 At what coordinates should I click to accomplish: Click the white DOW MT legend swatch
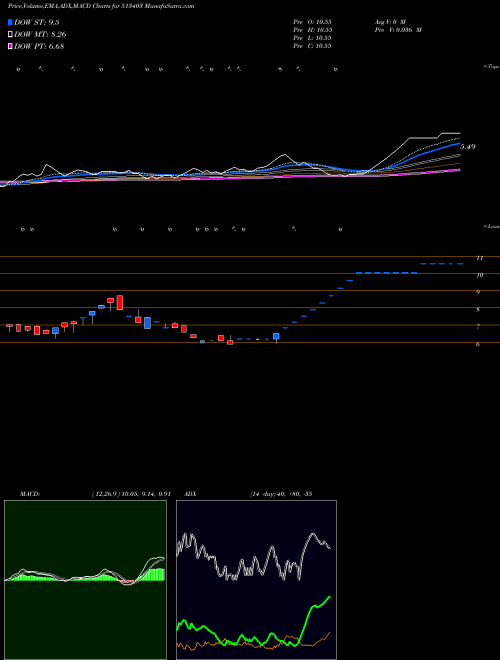pyautogui.click(x=10, y=35)
